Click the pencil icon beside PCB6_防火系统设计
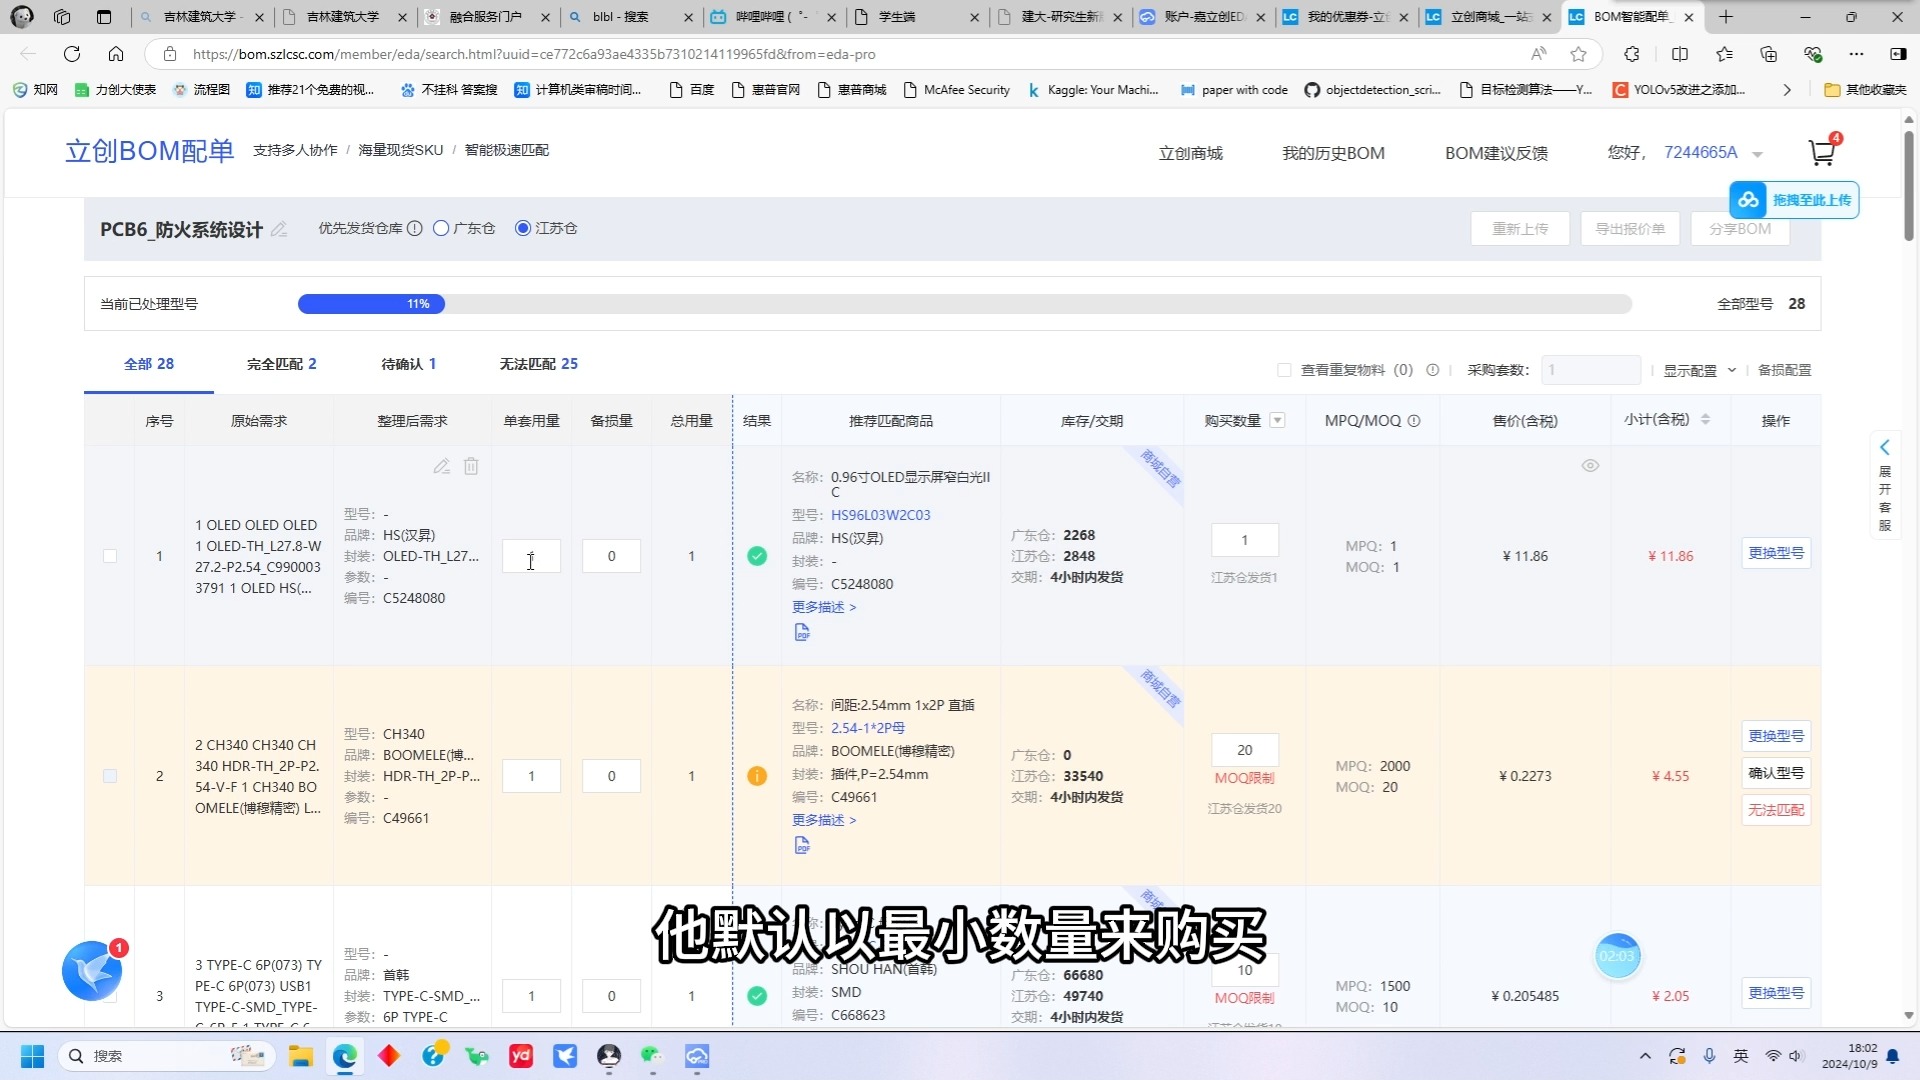The width and height of the screenshot is (1920, 1080). [x=279, y=229]
